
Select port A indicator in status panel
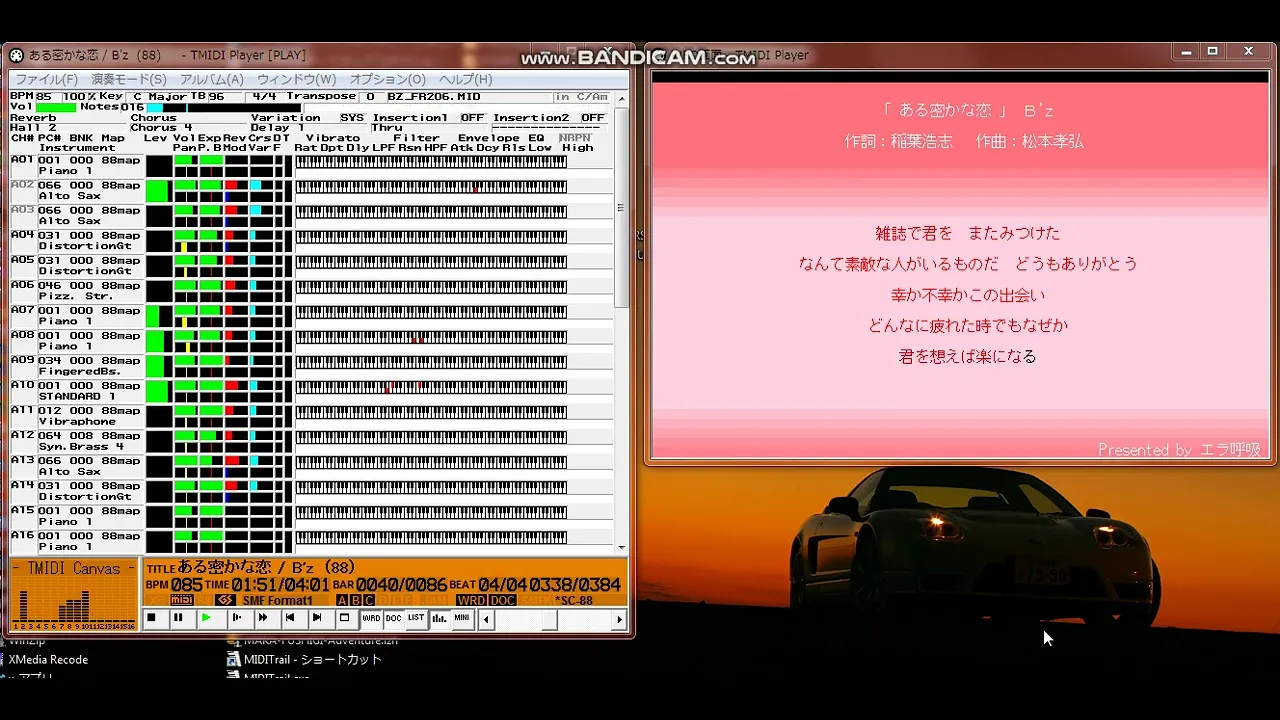[343, 600]
